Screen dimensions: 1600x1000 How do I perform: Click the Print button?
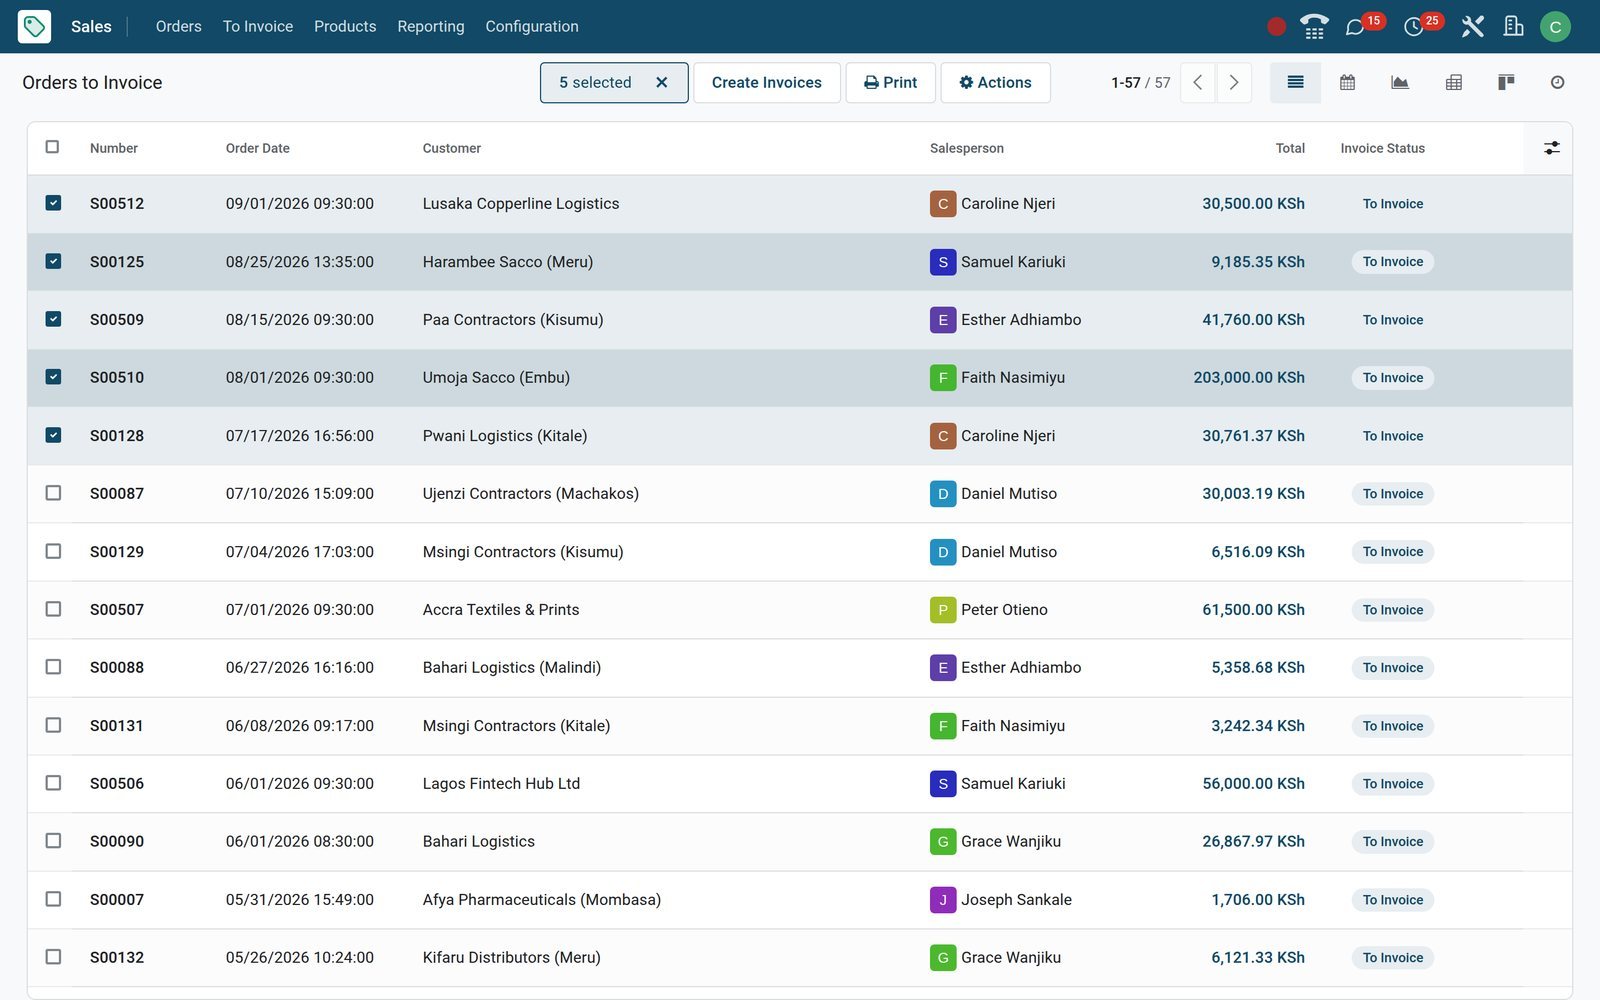click(x=890, y=83)
